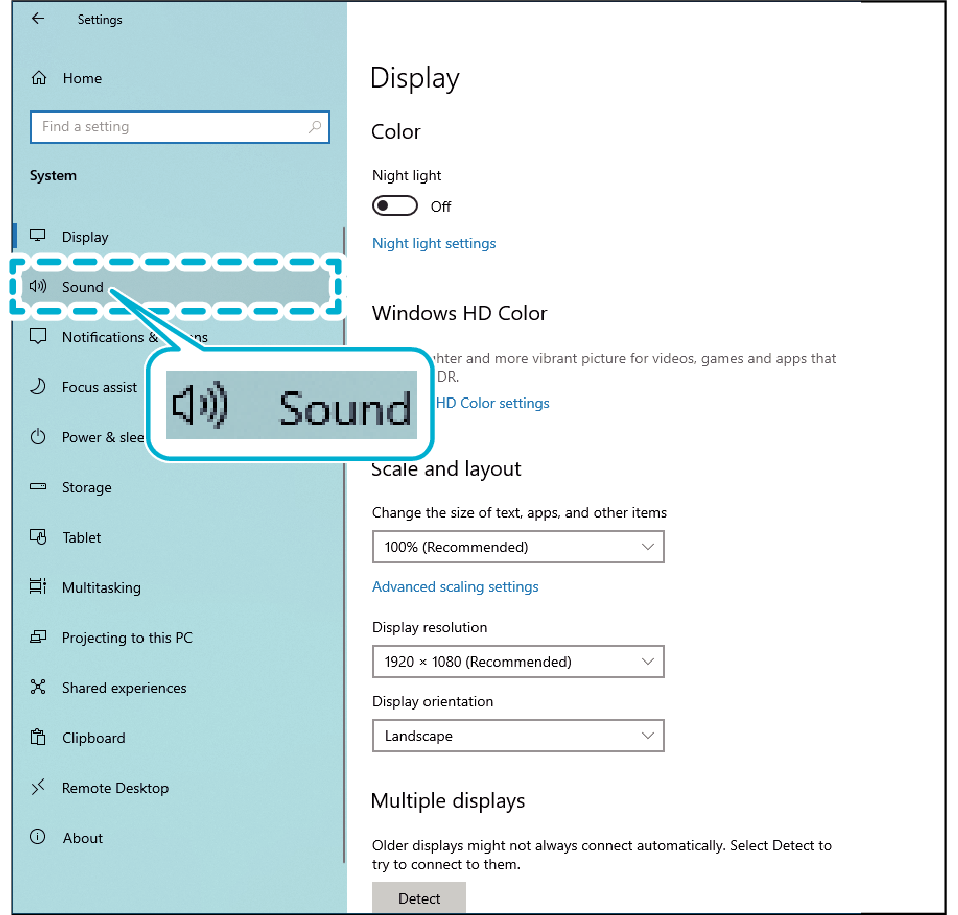Click the Clipboard icon in sidebar
This screenshot has height=915, width=958.
tap(38, 738)
